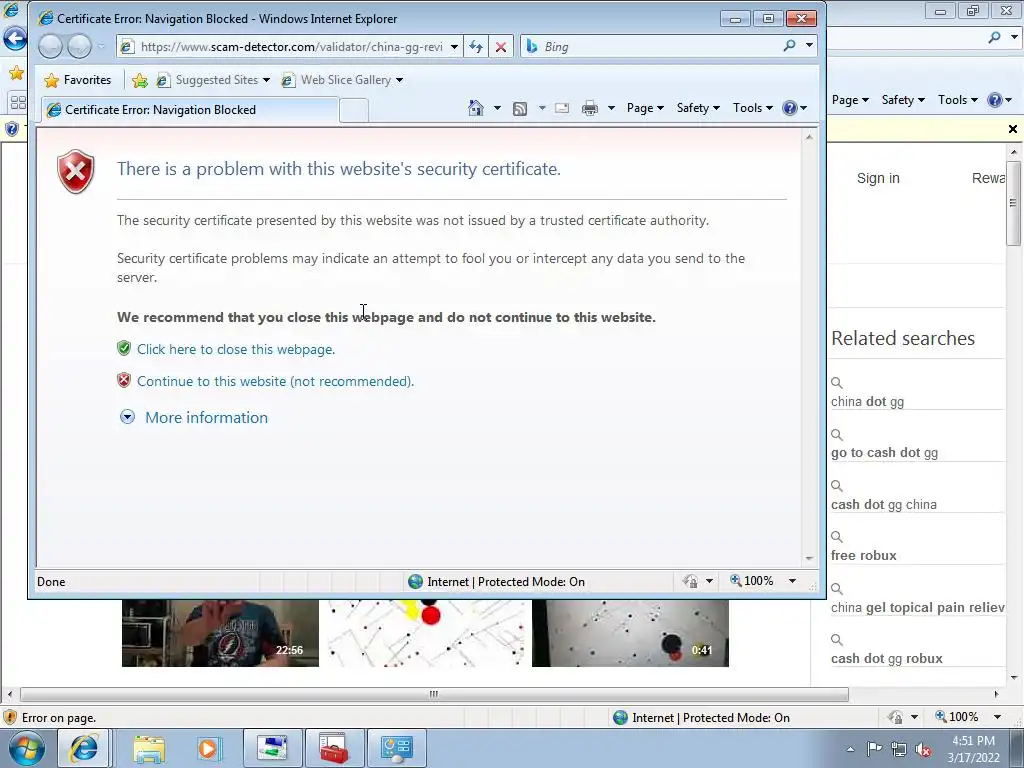1024x768 pixels.
Task: Open the search provider dropdown arrow
Action: point(809,46)
